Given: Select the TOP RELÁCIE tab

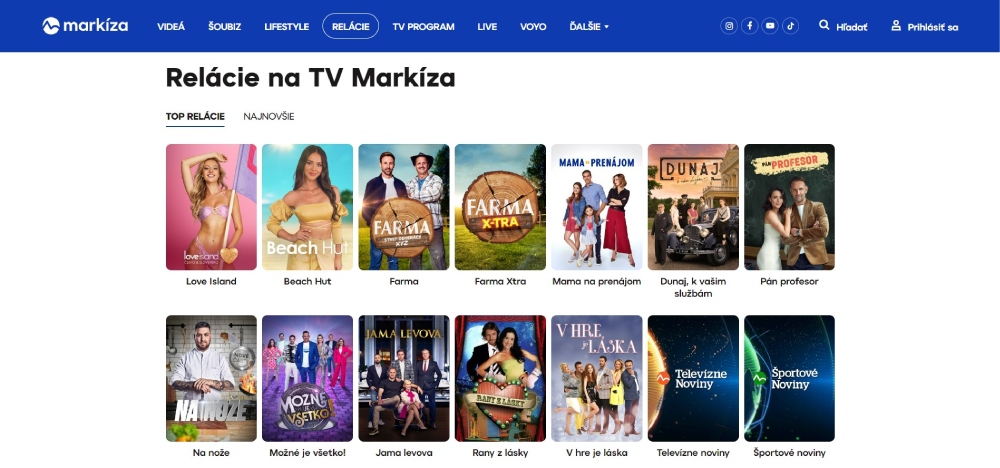Looking at the screenshot, I should click(x=195, y=117).
